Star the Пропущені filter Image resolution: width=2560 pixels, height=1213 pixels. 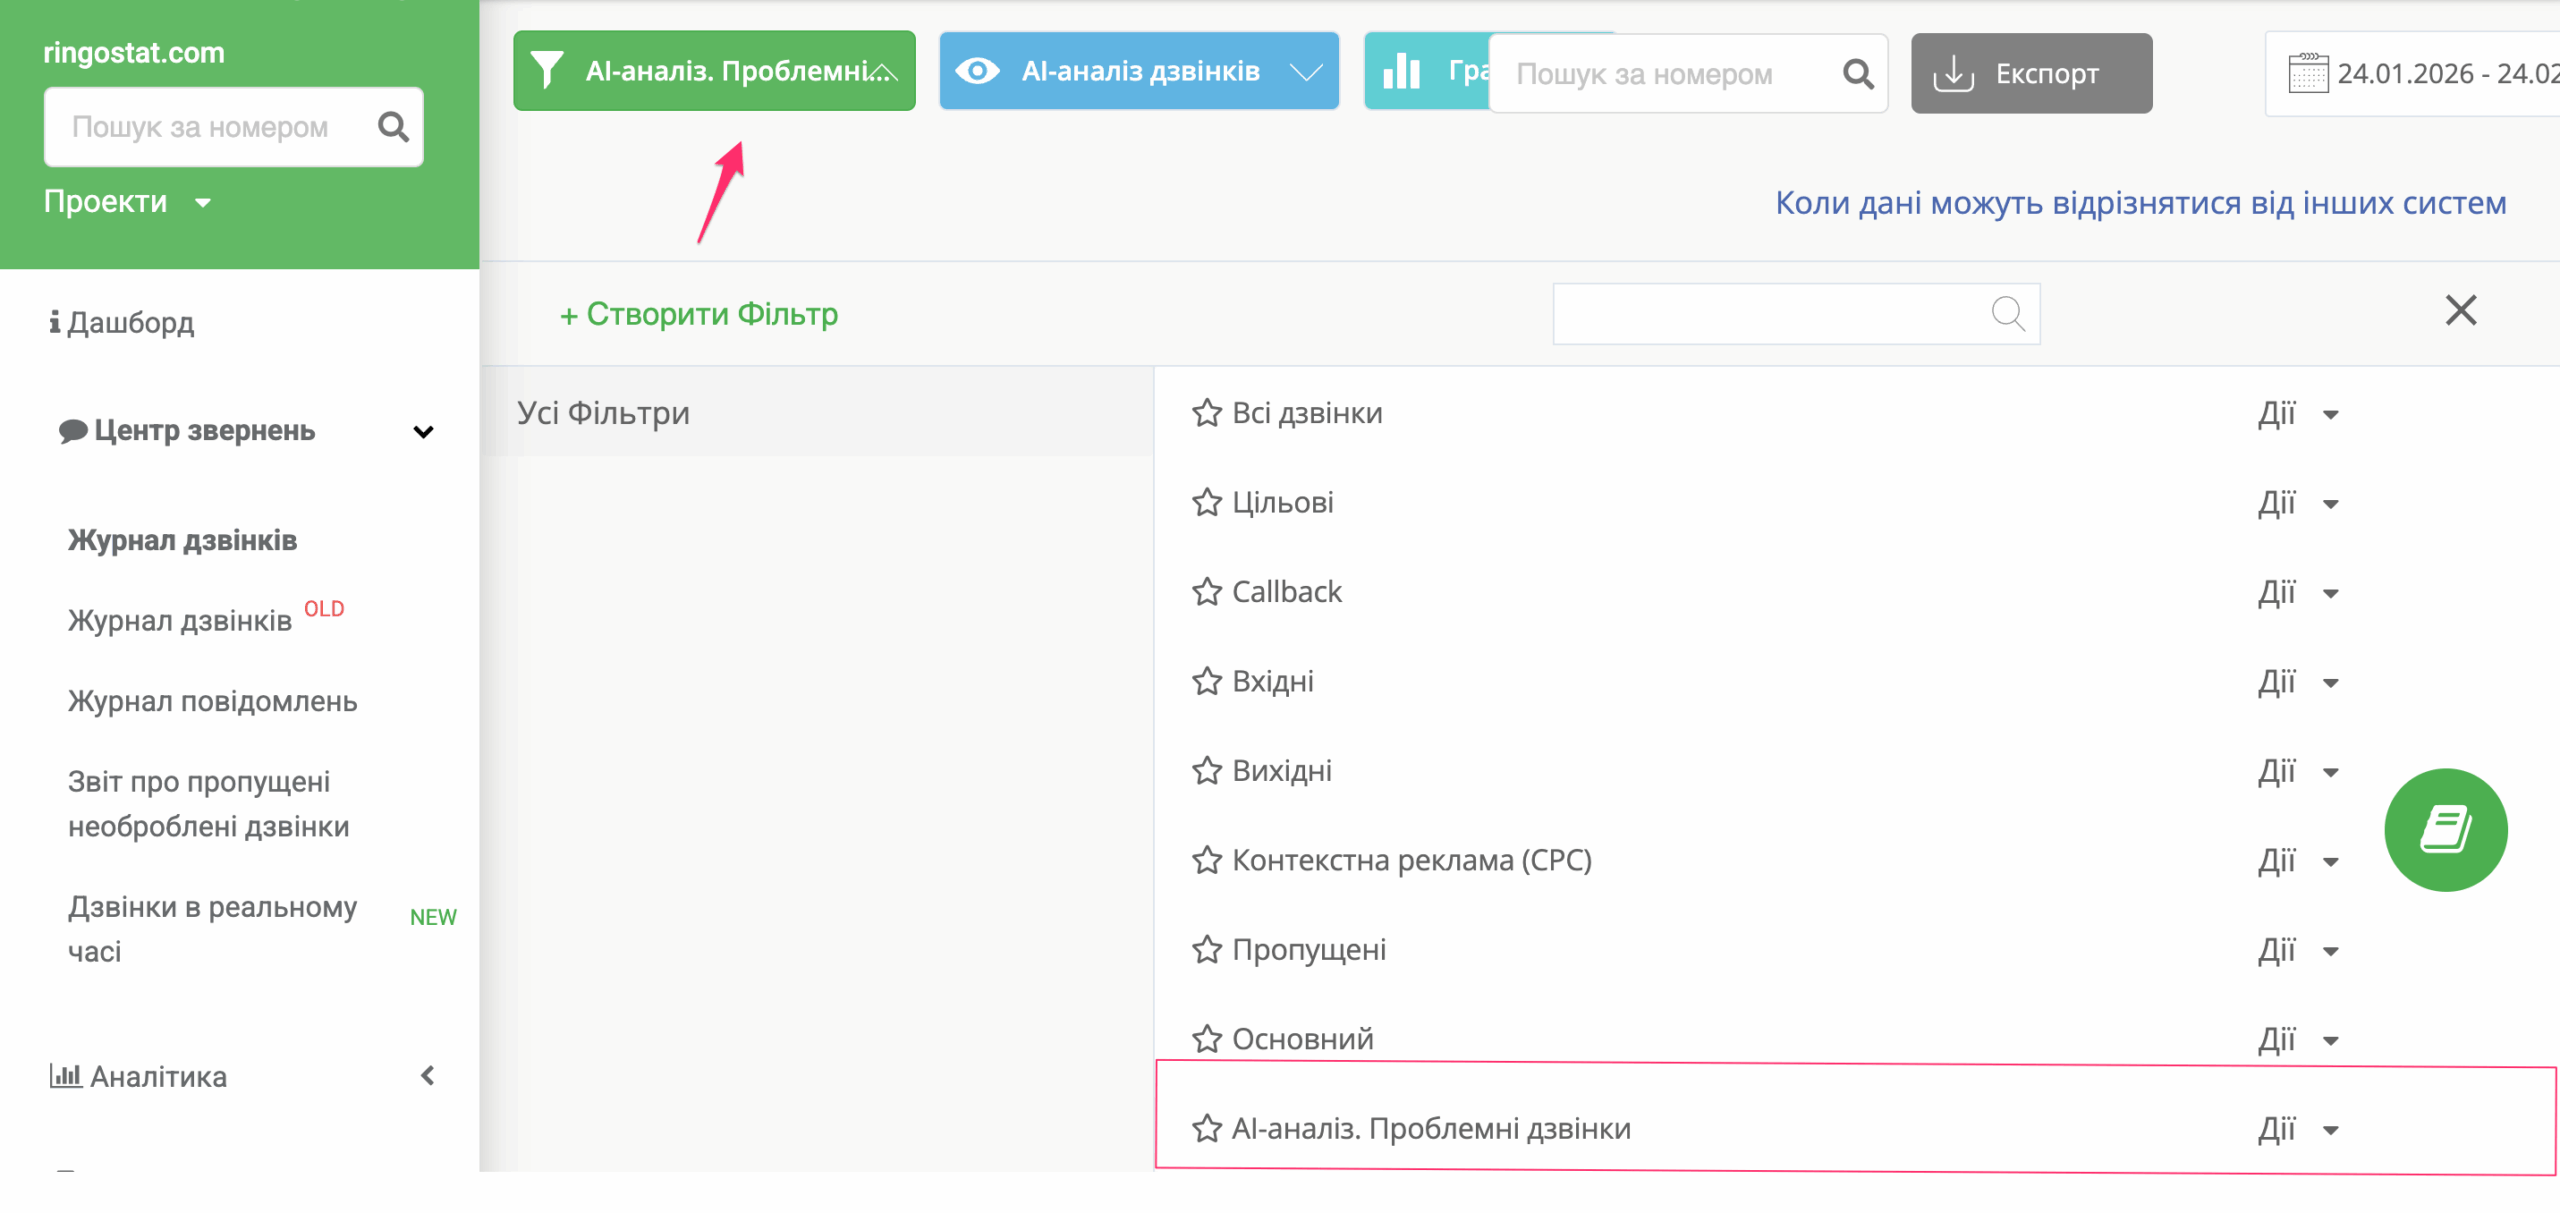tap(1205, 949)
